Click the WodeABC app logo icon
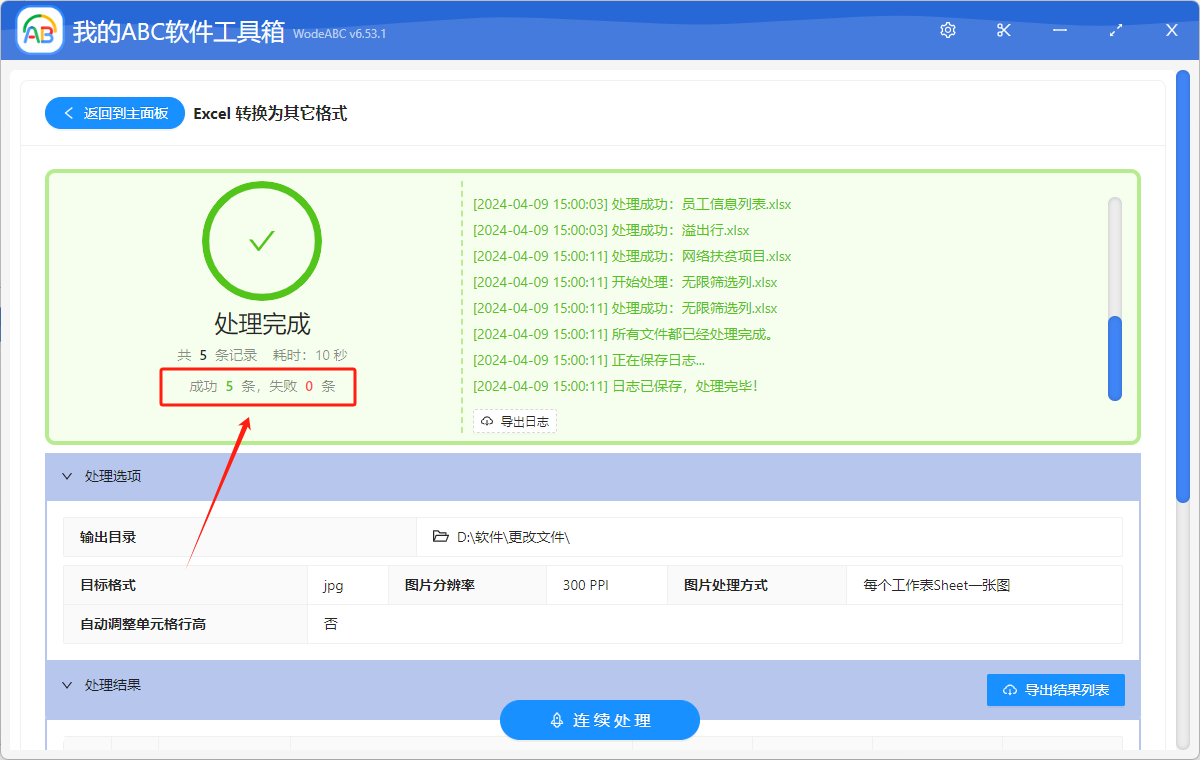This screenshot has width=1200, height=760. click(38, 30)
